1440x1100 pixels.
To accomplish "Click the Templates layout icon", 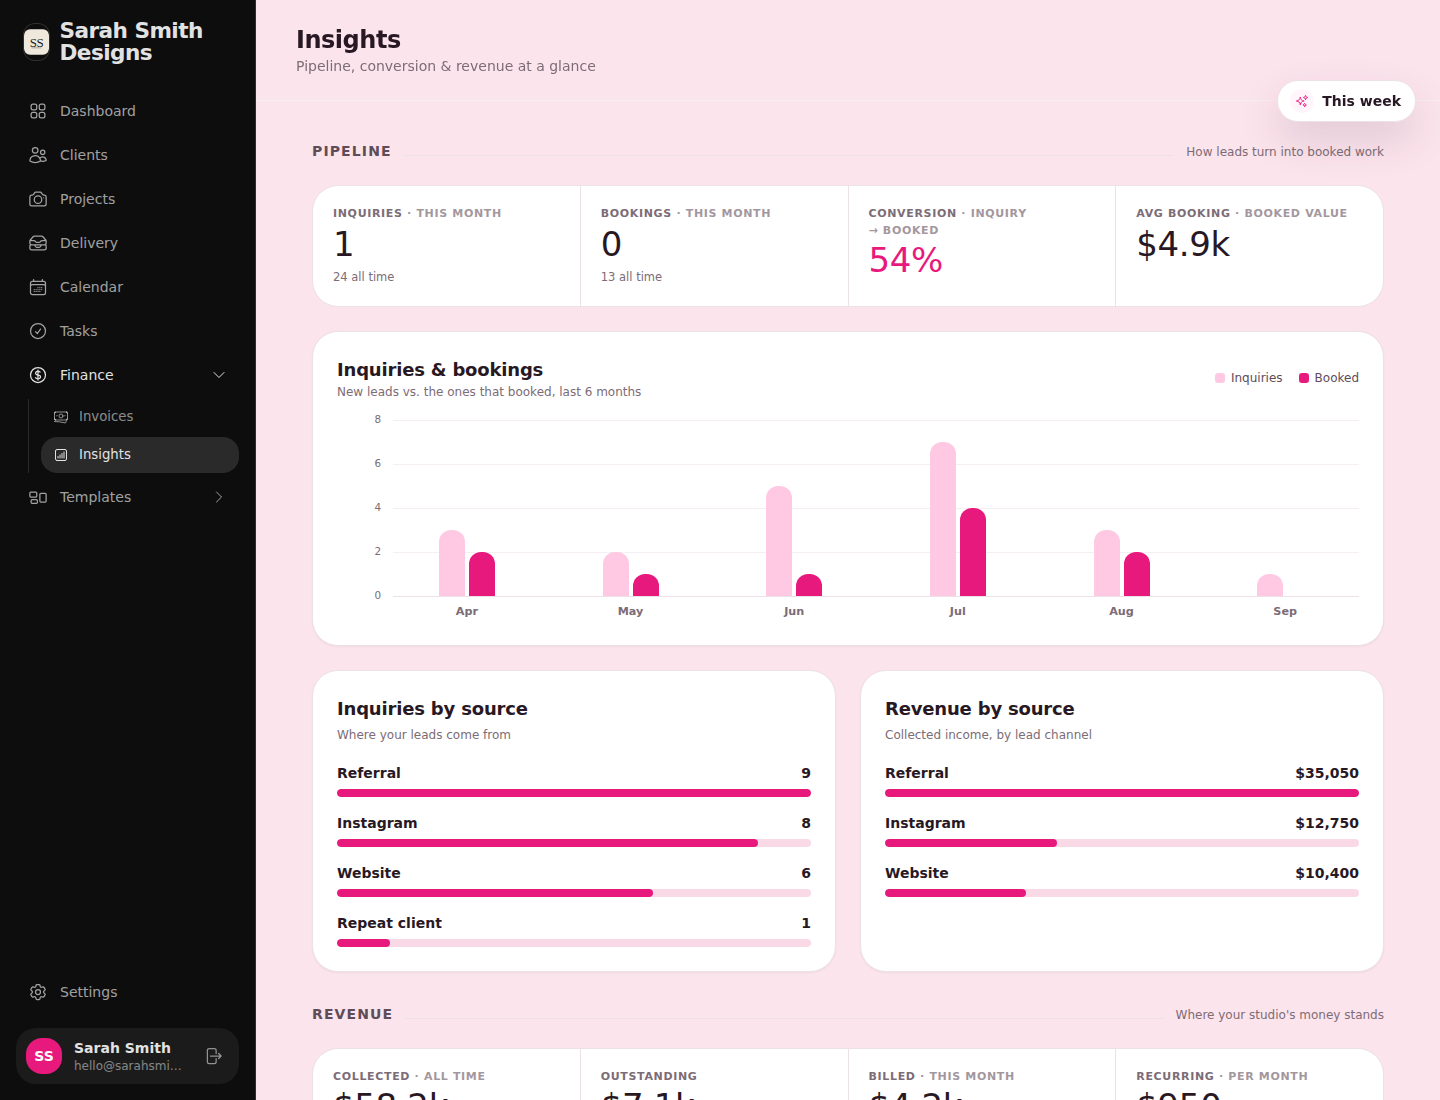I will coord(38,497).
